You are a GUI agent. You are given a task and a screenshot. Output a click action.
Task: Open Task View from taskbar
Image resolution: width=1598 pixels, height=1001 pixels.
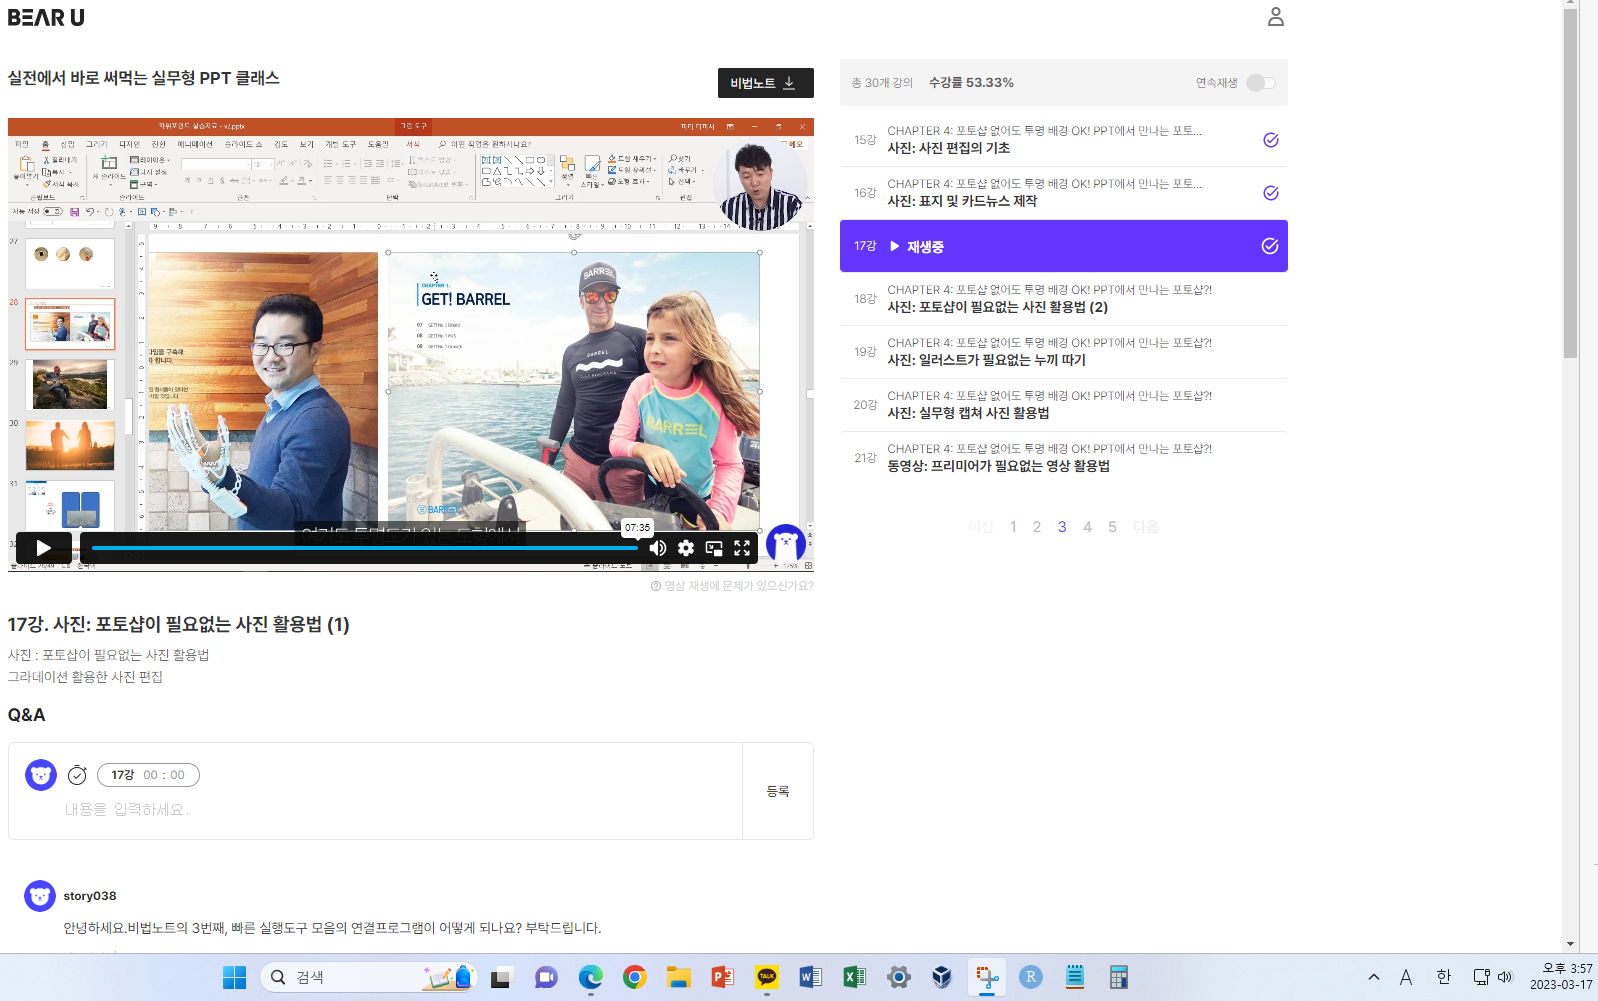[501, 977]
